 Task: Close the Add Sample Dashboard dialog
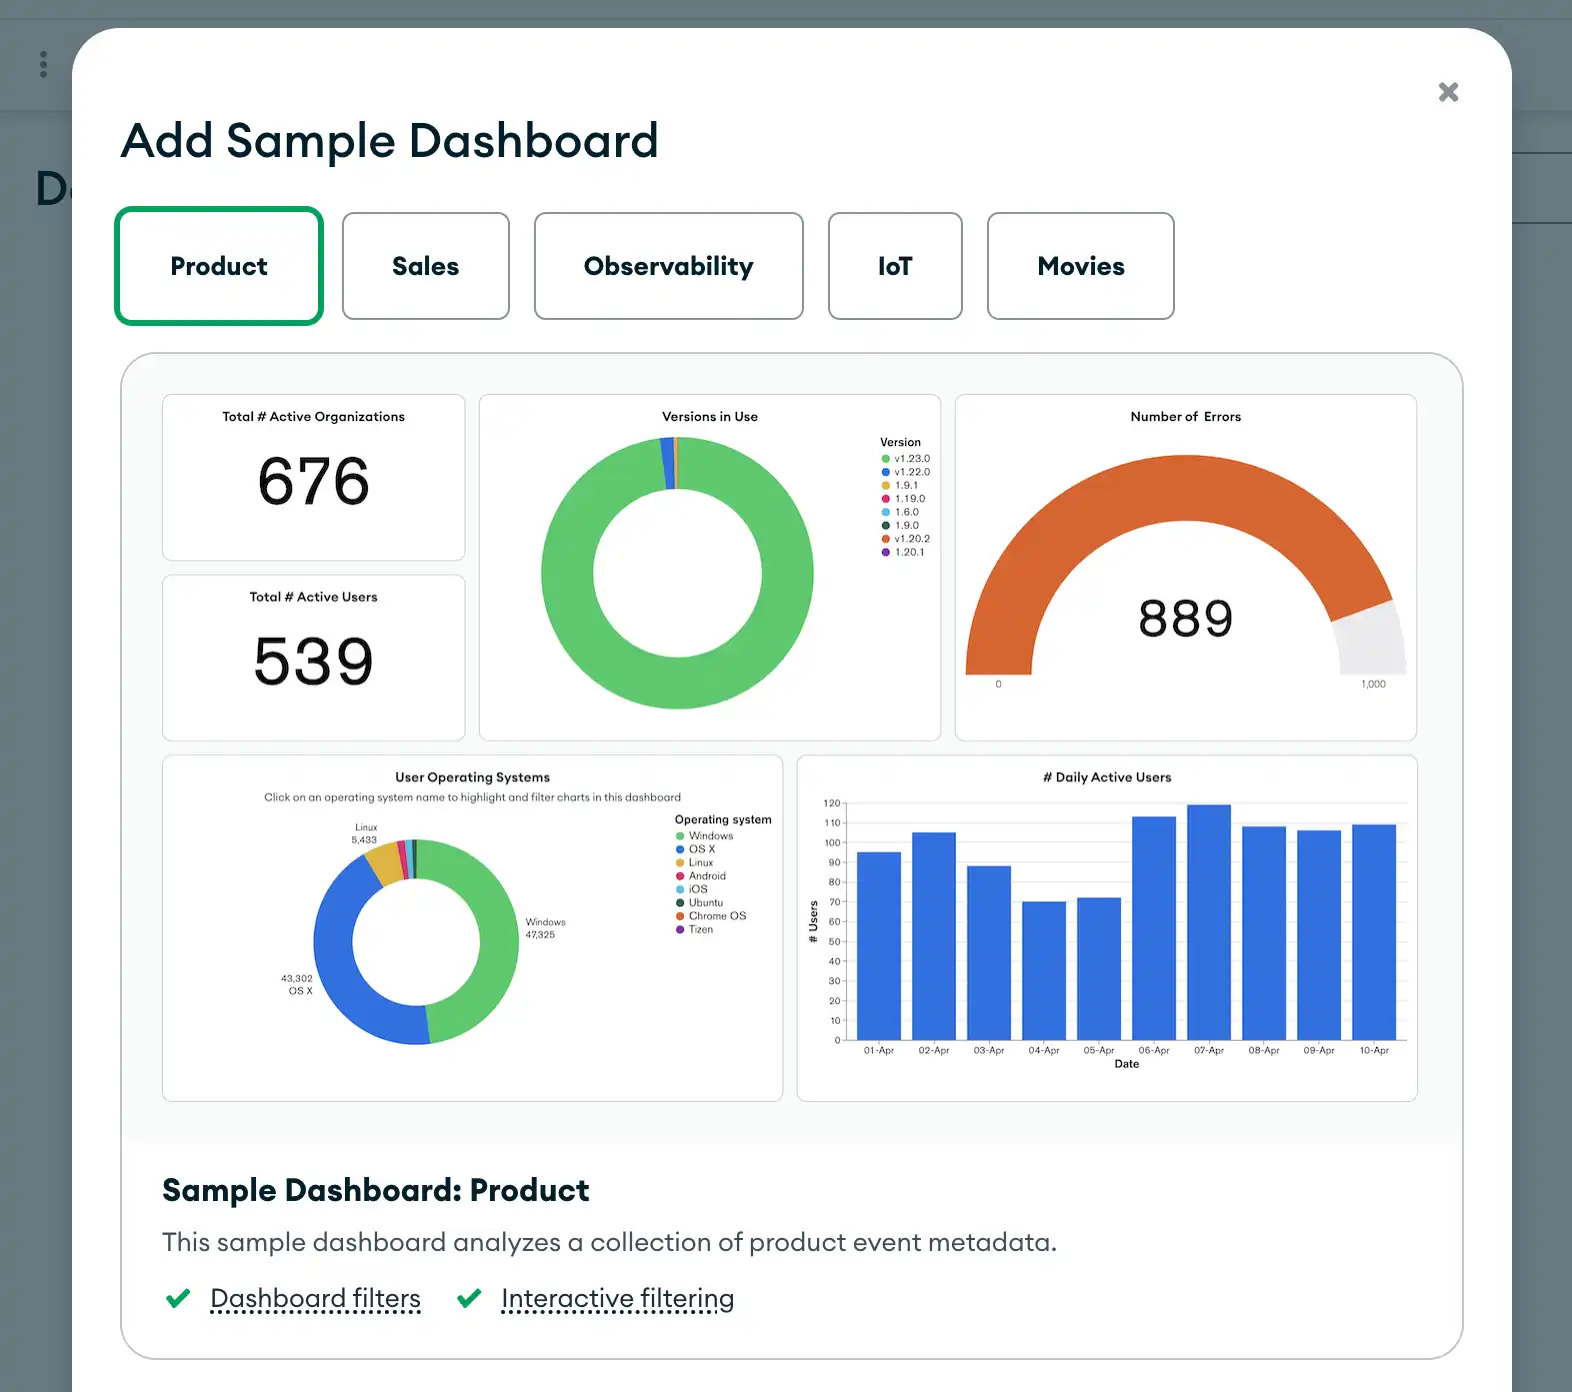coord(1448,92)
